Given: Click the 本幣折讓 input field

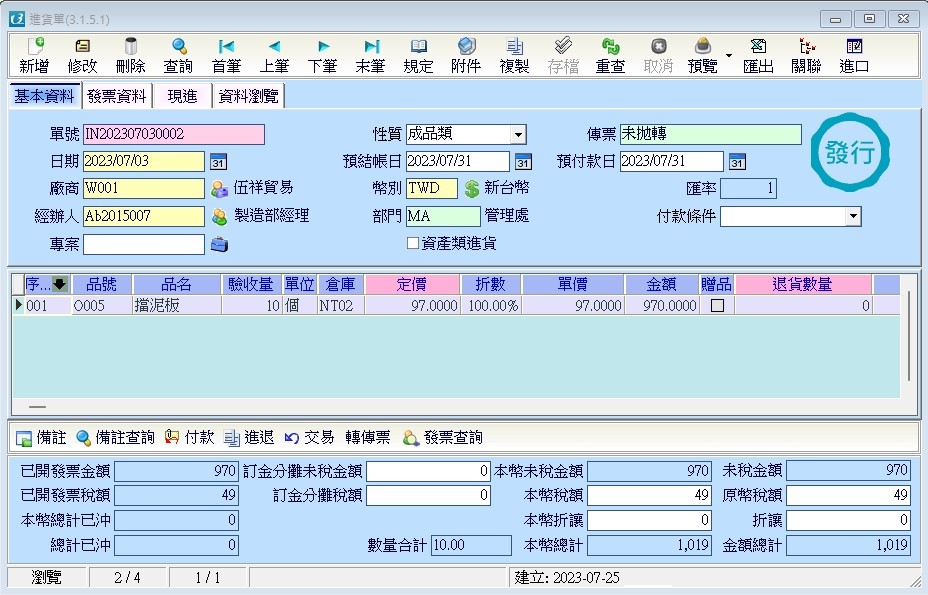Looking at the screenshot, I should 649,520.
